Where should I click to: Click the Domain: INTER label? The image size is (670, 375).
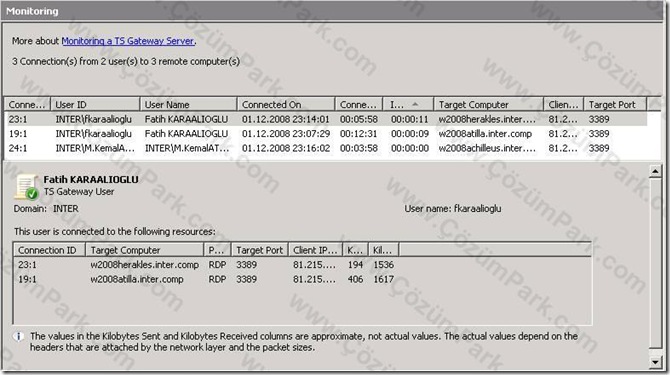coord(46,209)
